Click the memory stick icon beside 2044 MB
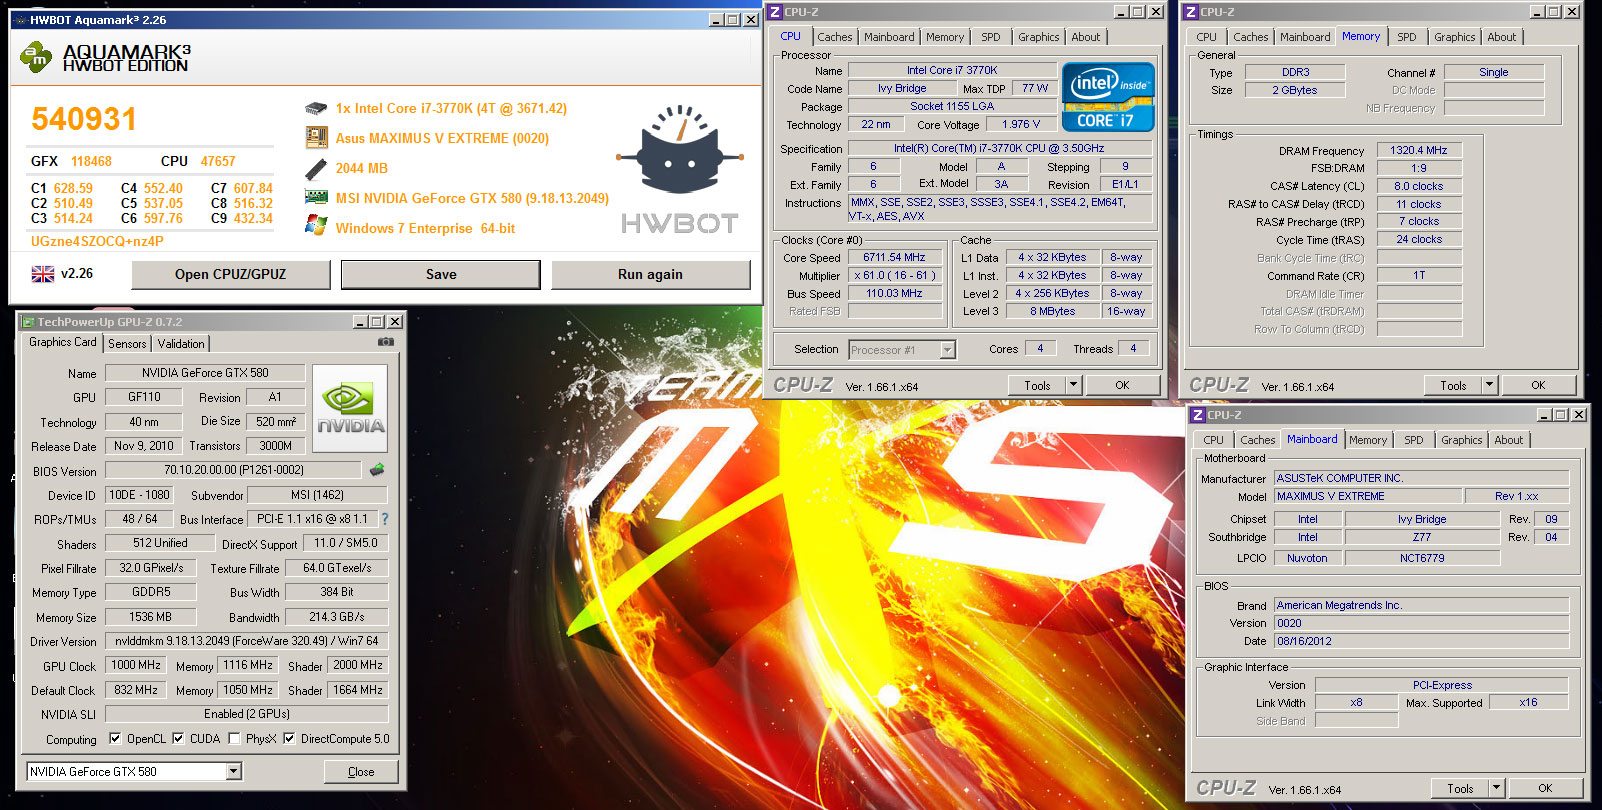Screen dimensions: 1602x810 click(316, 168)
